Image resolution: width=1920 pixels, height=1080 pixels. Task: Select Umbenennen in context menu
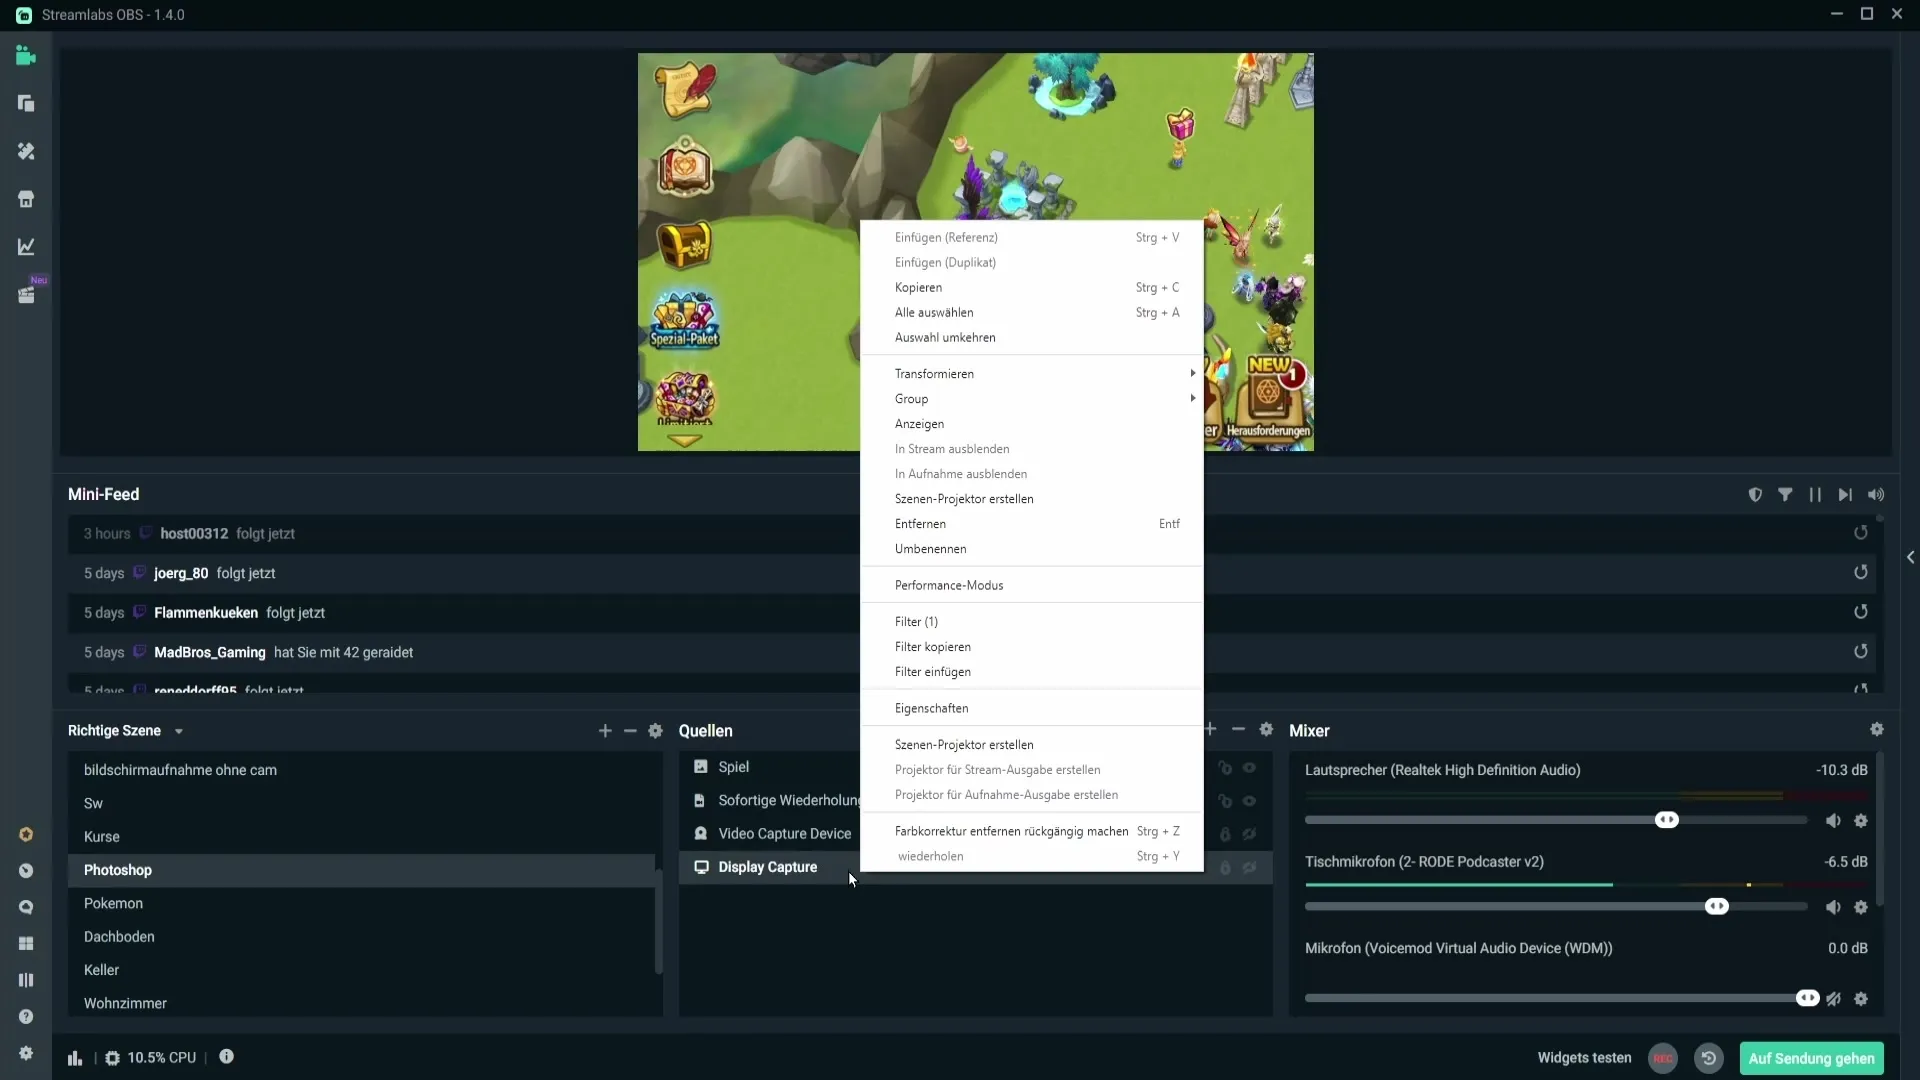(x=1032, y=549)
